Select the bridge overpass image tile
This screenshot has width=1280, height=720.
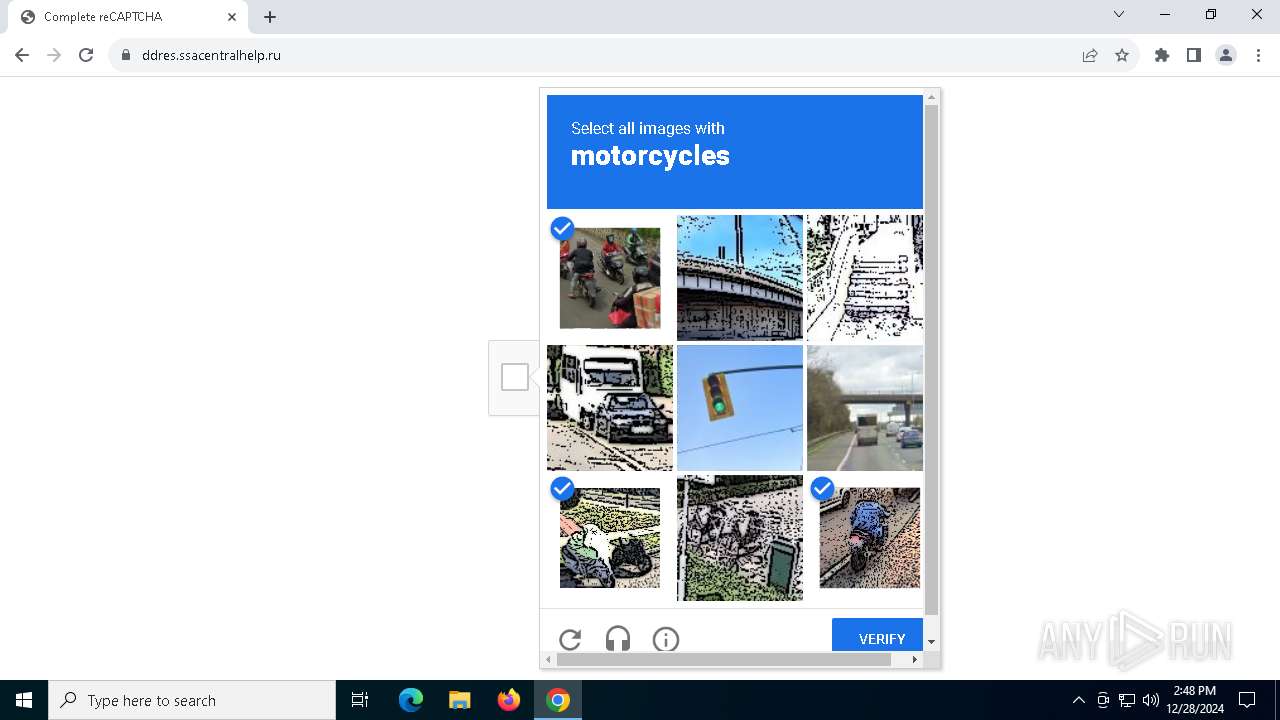(x=740, y=278)
